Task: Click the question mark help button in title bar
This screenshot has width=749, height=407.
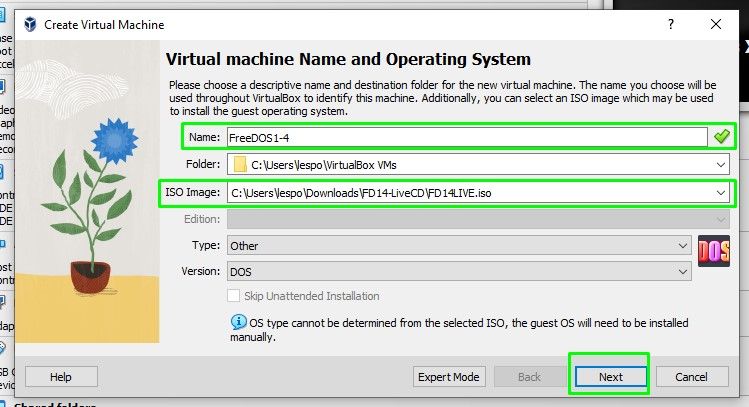Action: [x=671, y=24]
